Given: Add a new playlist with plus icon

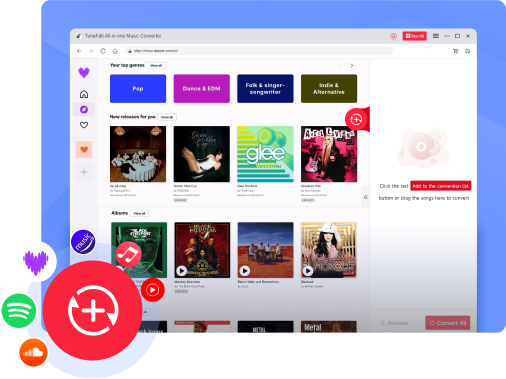Looking at the screenshot, I should tap(84, 172).
